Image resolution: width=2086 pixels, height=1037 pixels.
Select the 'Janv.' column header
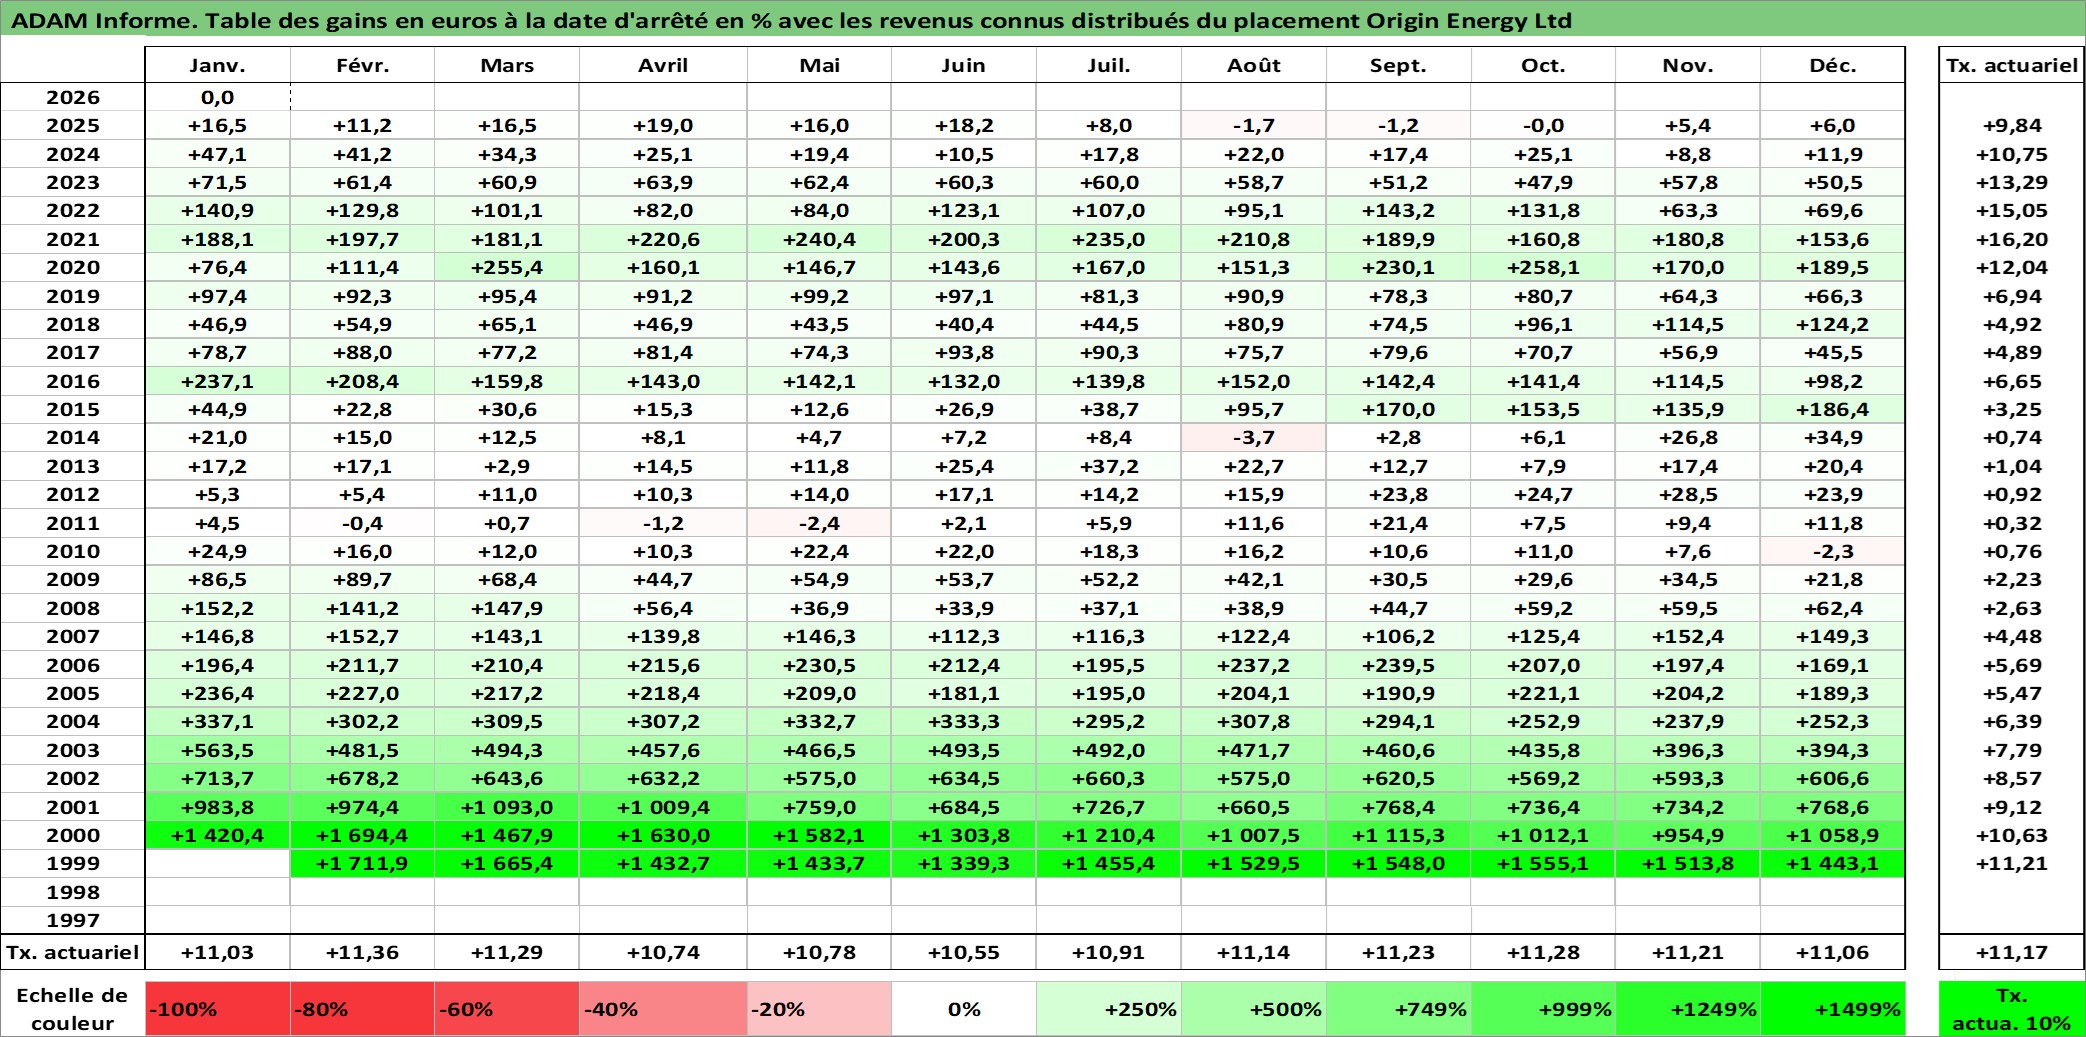218,65
